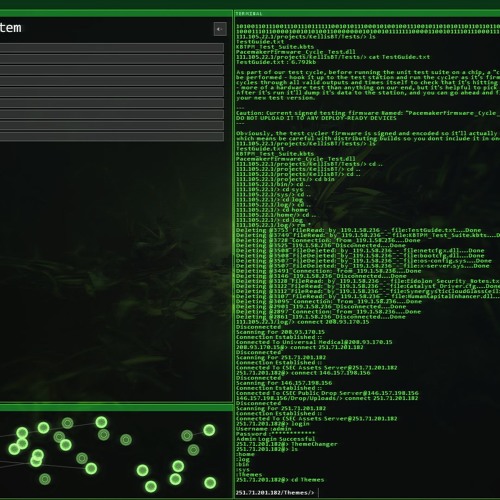Click the 'cat TestGuide.txt' command line
The height and width of the screenshot is (500, 500).
(333, 57)
